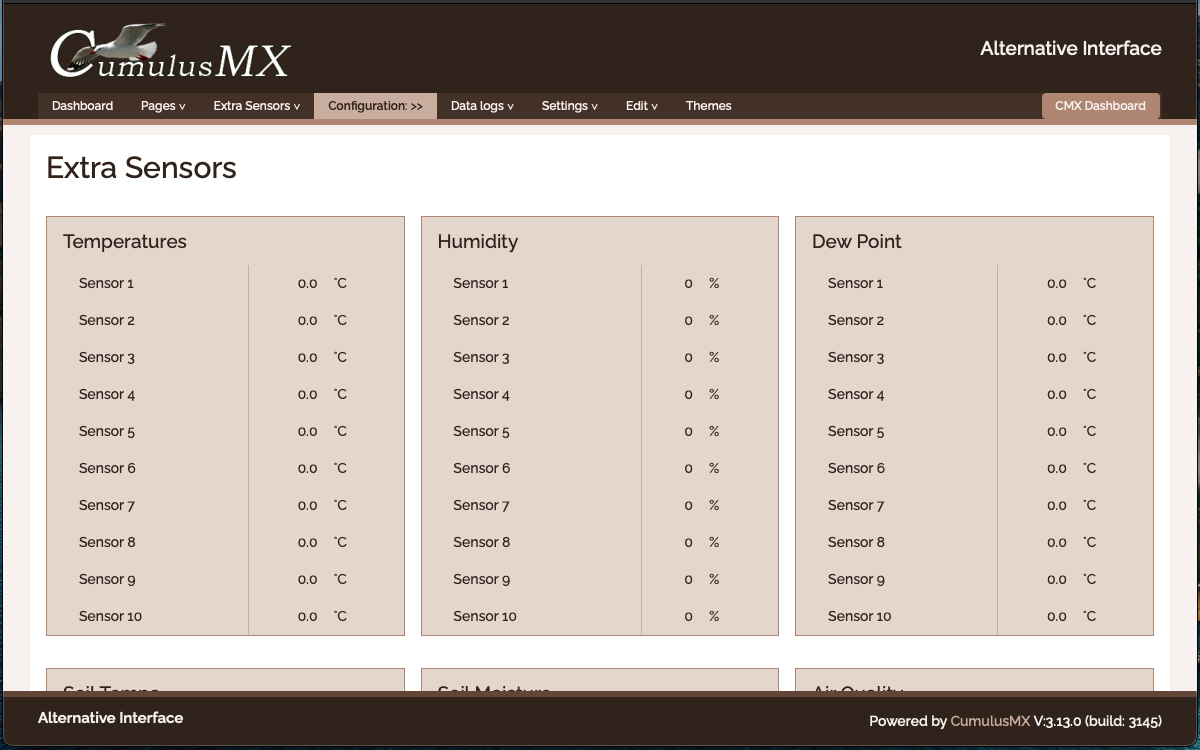The image size is (1200, 750).
Task: Expand the Pages dropdown menu
Action: tap(163, 106)
